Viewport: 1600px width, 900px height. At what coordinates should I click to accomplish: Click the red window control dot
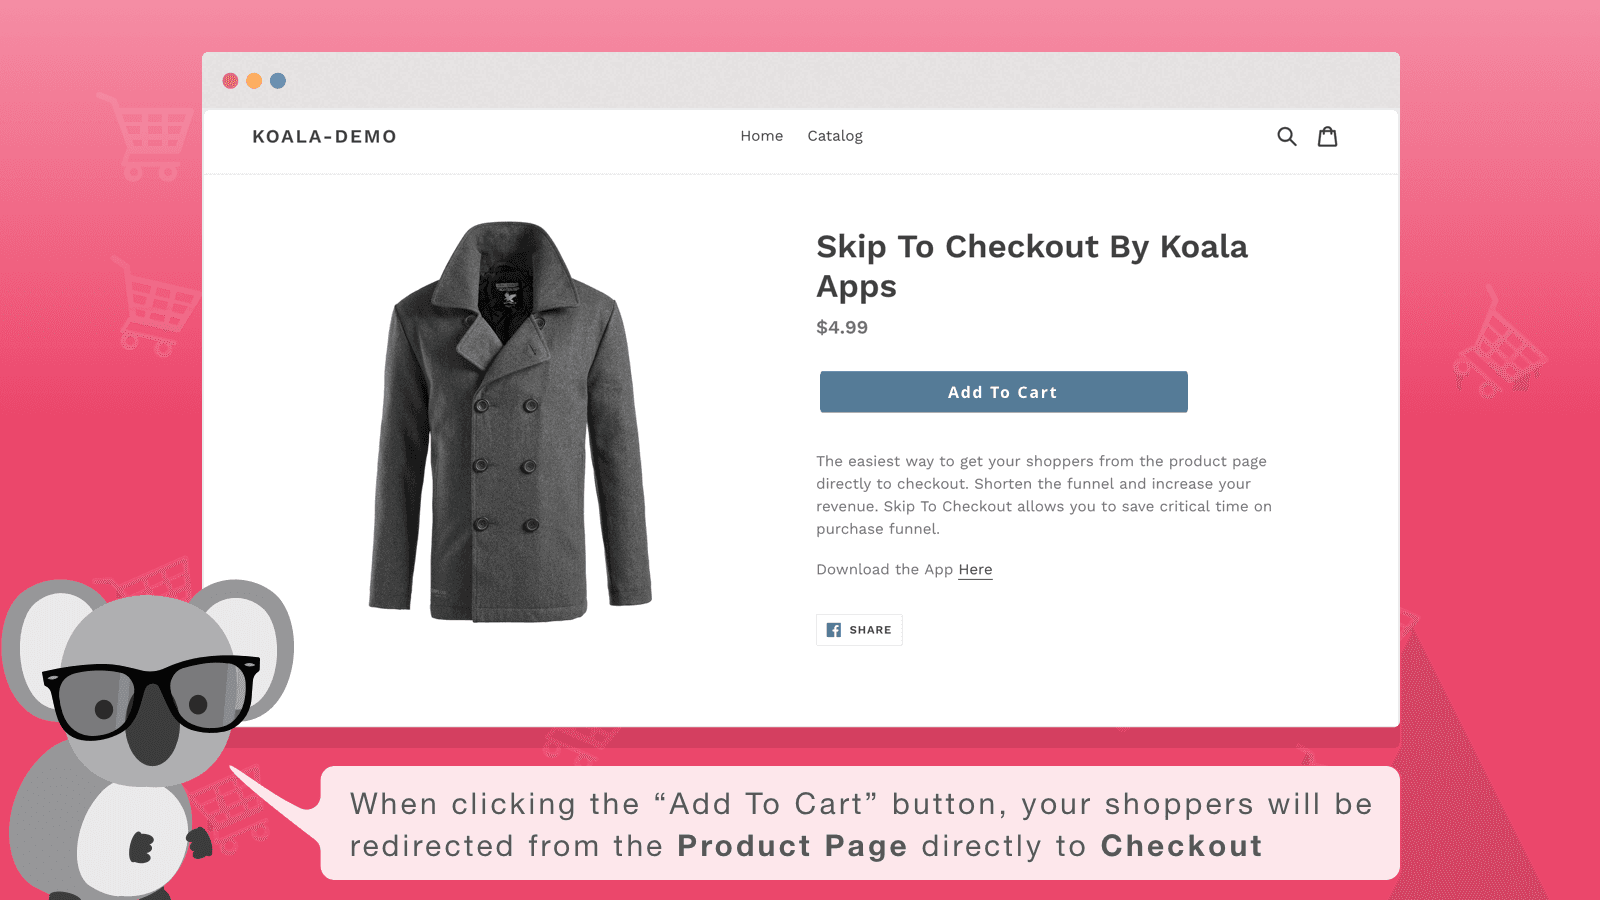pyautogui.click(x=230, y=81)
